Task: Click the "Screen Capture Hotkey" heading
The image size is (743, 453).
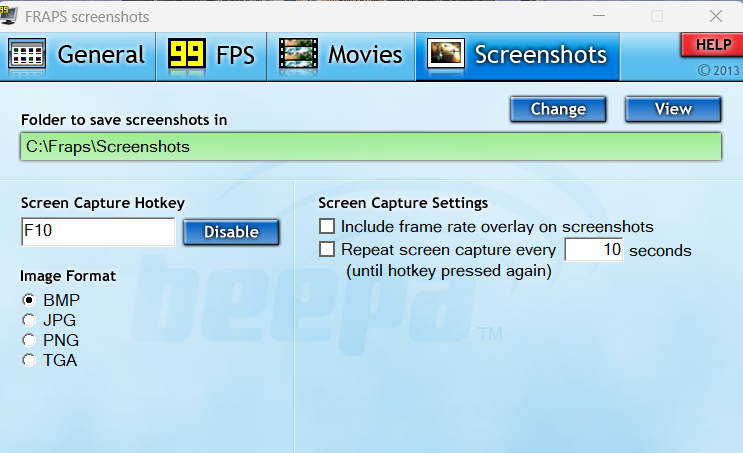Action: 103,203
